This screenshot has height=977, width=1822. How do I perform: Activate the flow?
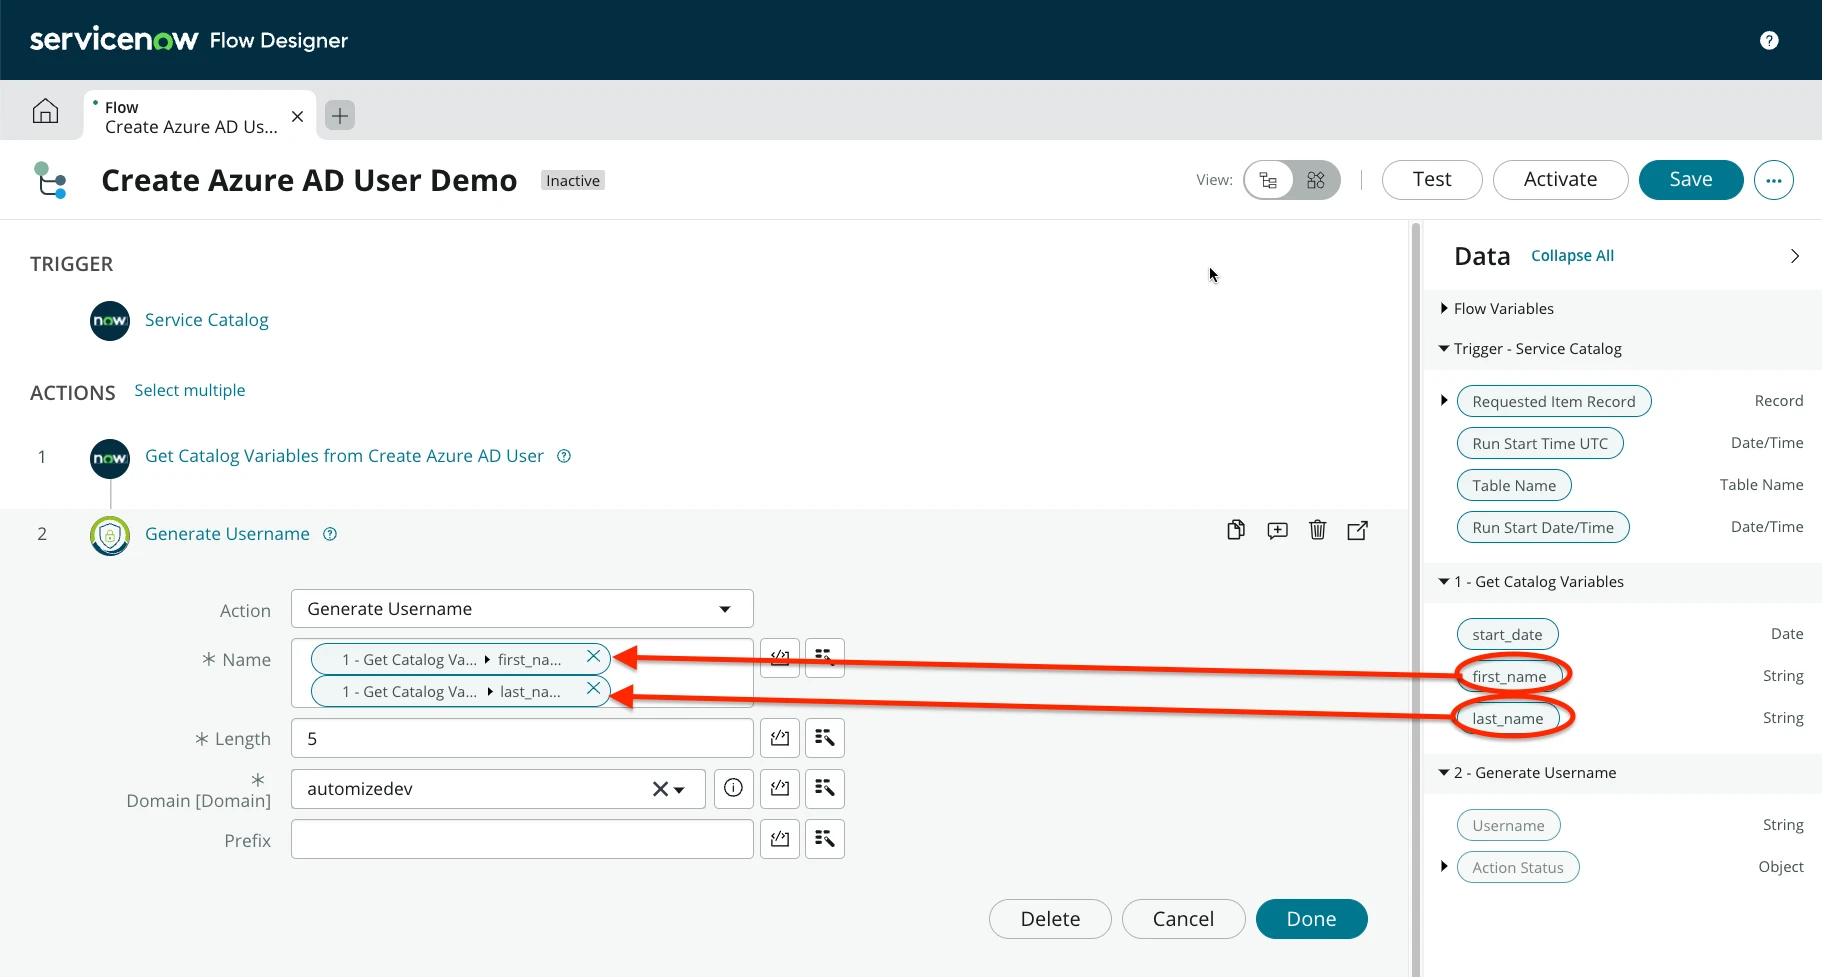pos(1559,179)
